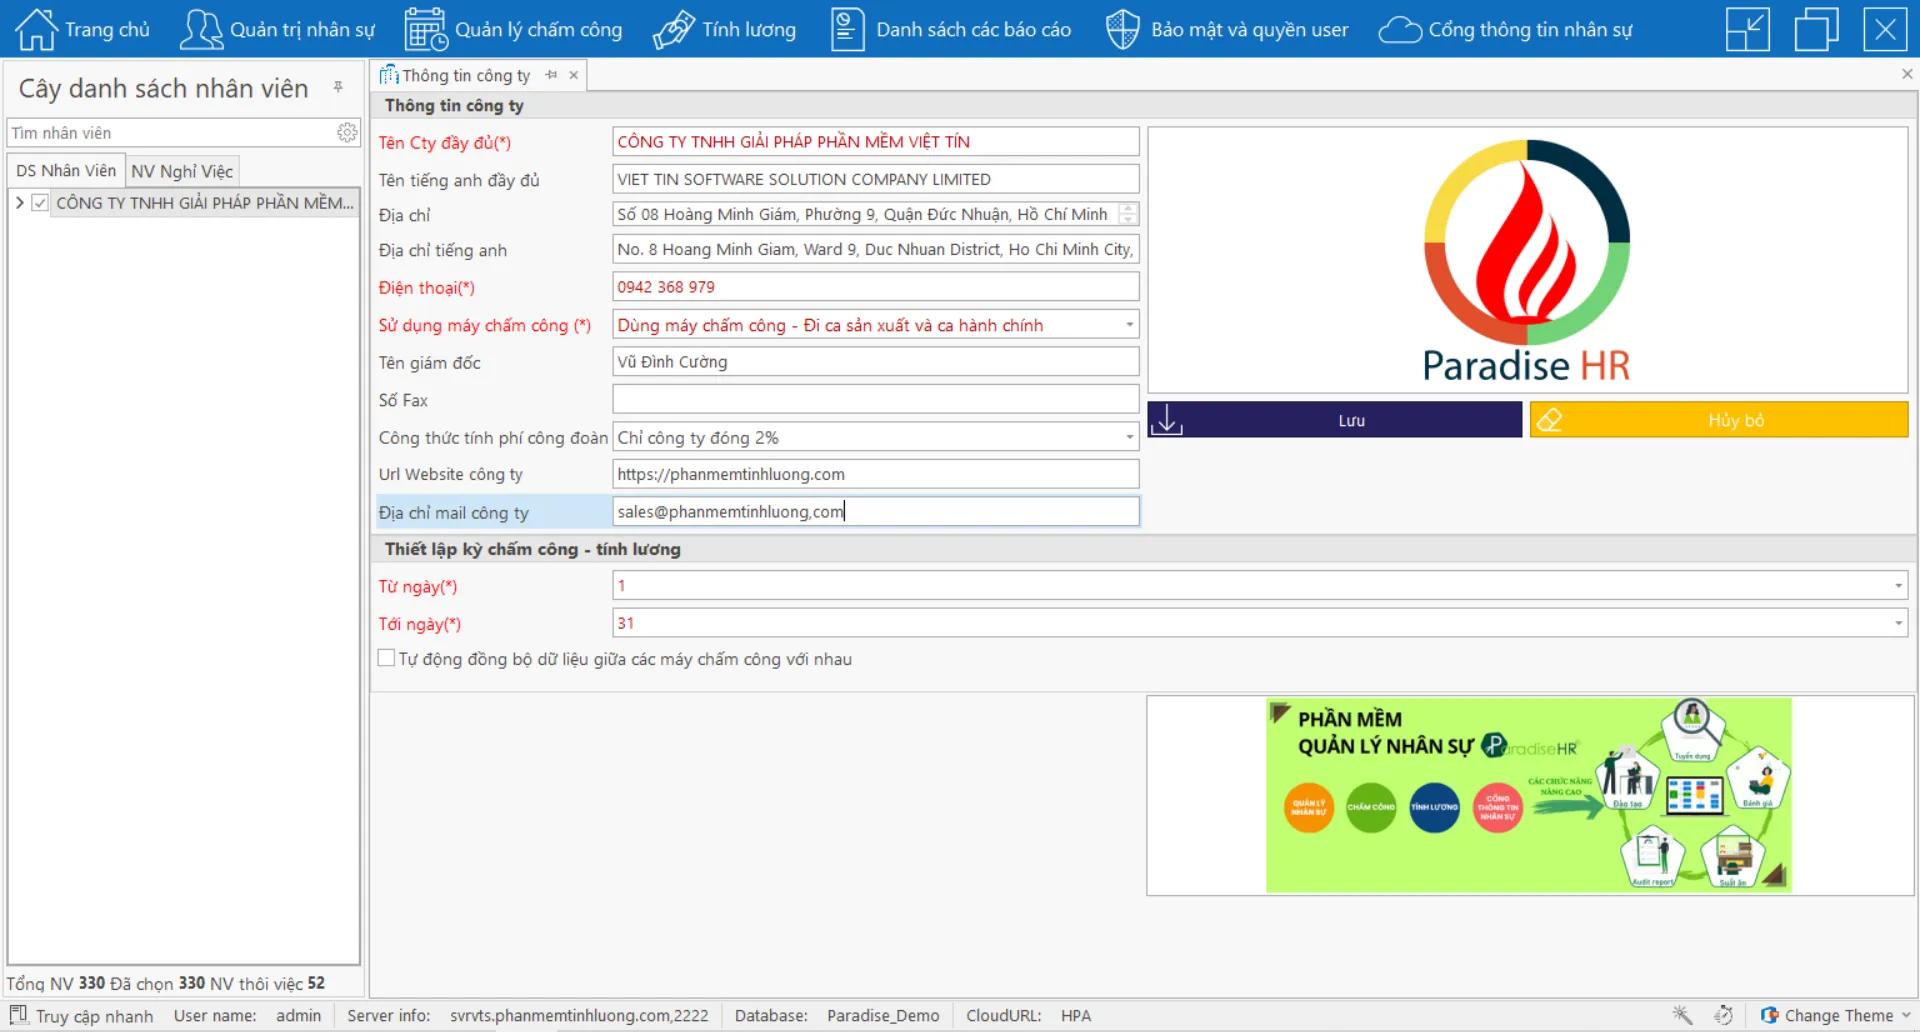Click the Paradise HR logo image
1920x1032 pixels.
point(1527,260)
